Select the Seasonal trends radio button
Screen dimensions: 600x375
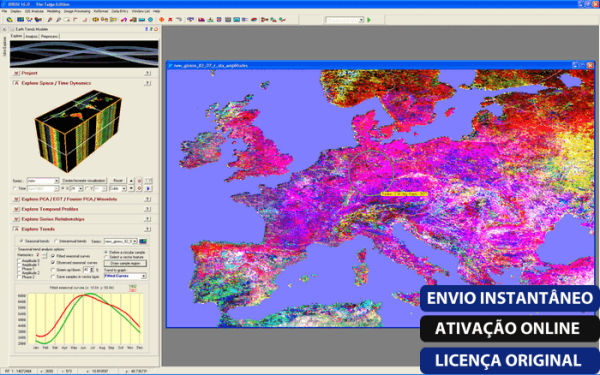pyautogui.click(x=21, y=241)
